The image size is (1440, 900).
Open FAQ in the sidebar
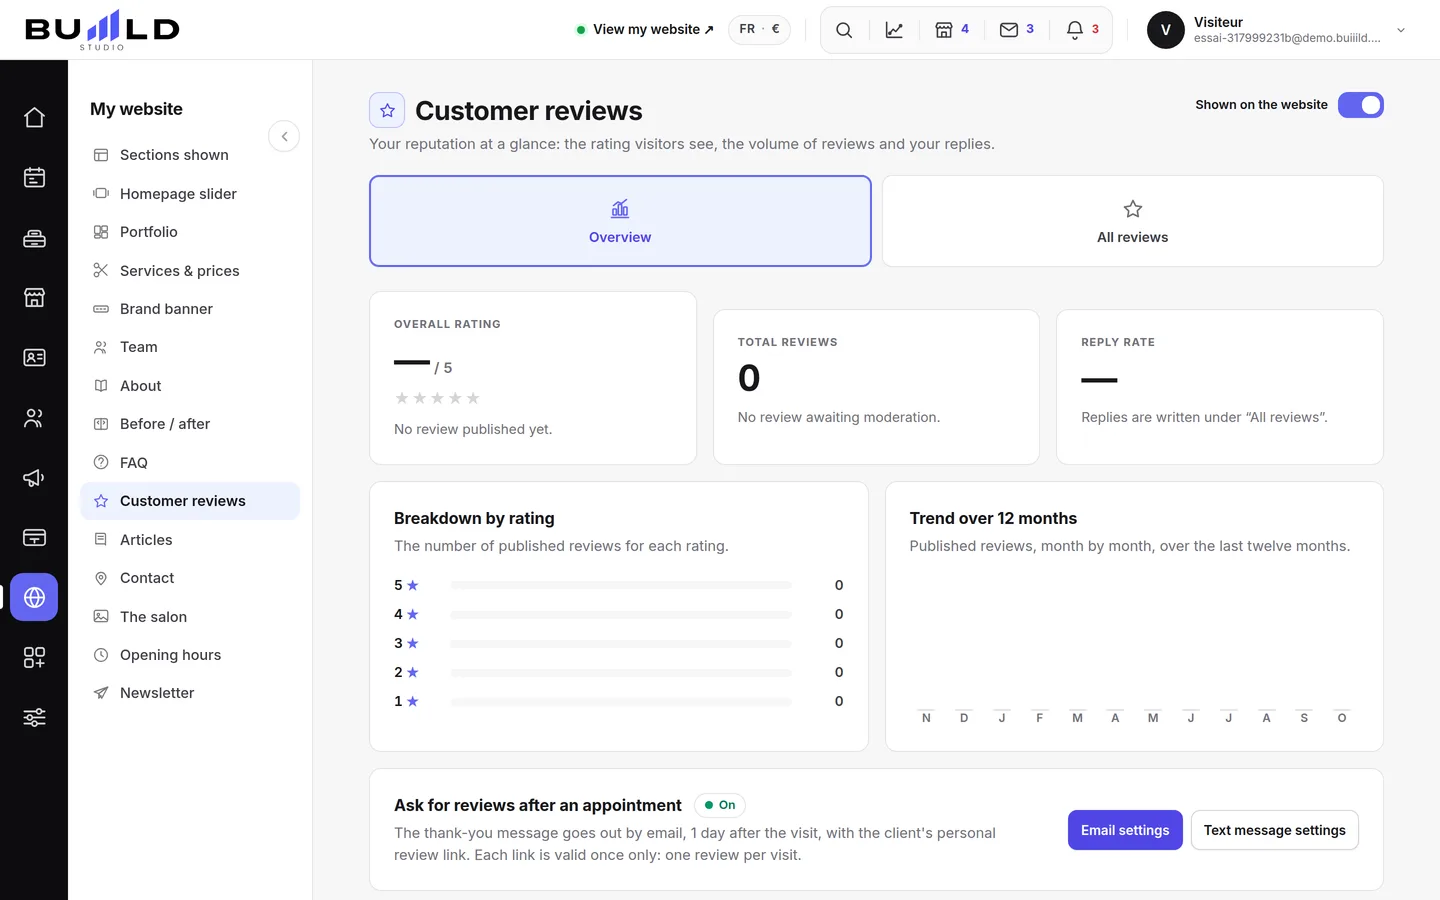pyautogui.click(x=190, y=463)
